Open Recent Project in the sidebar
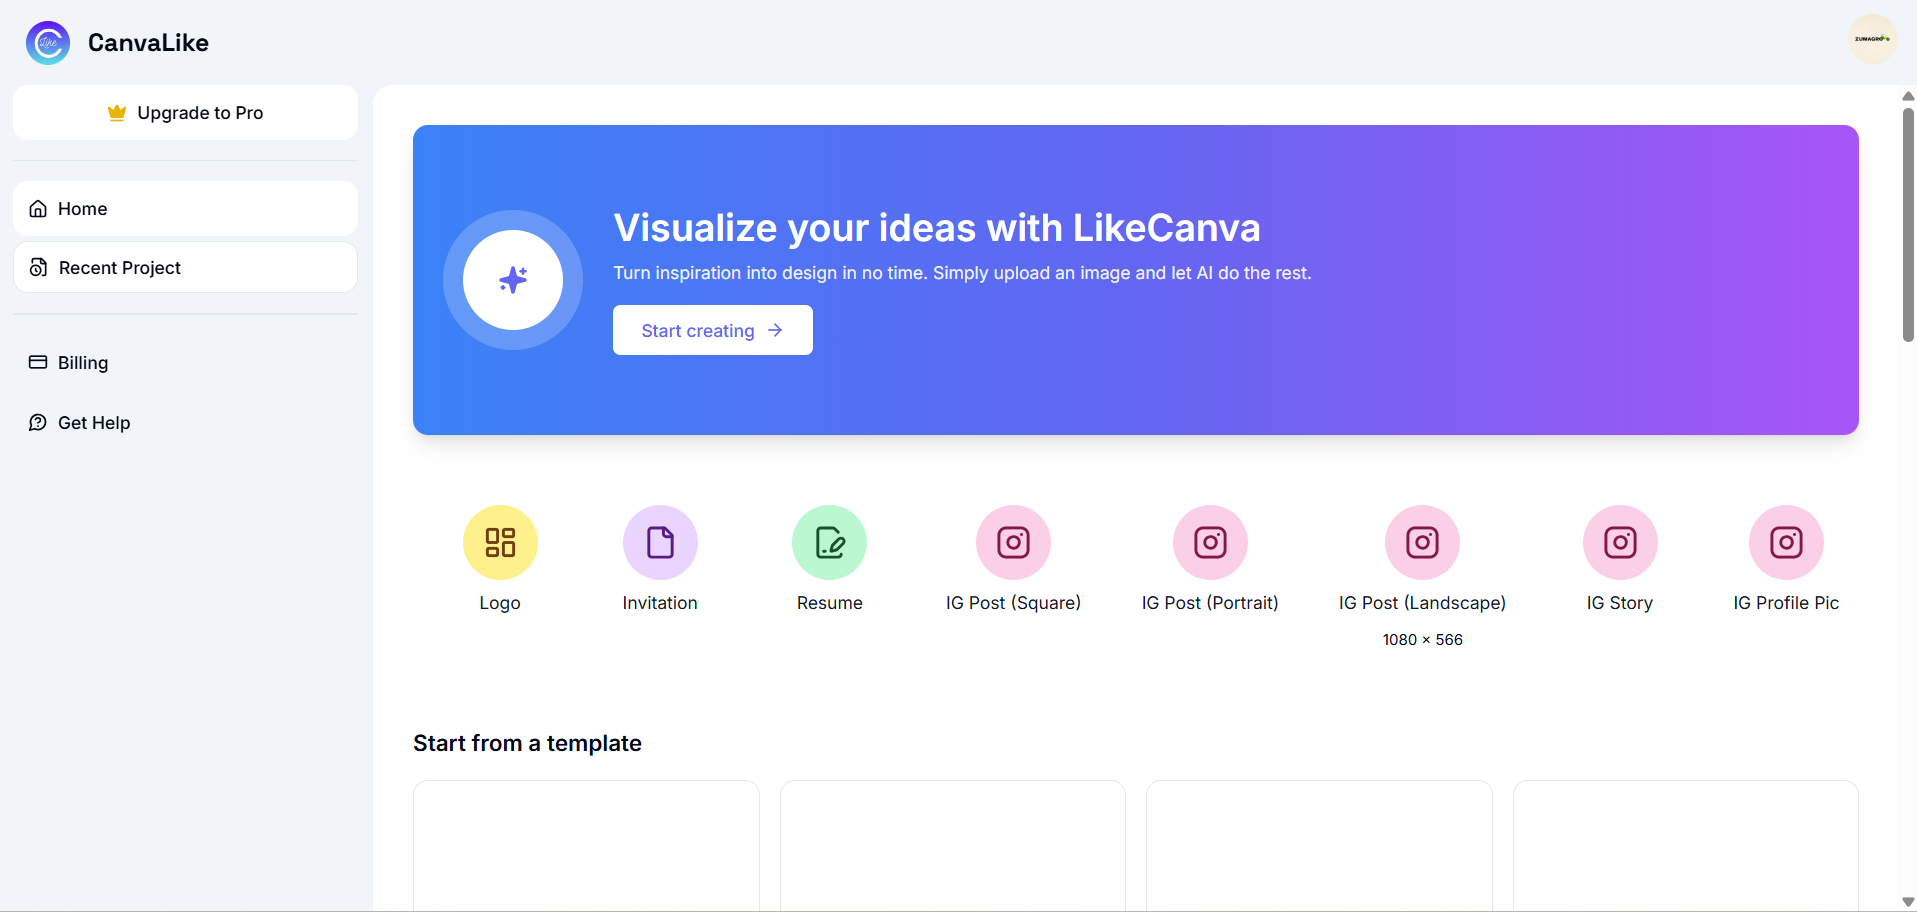Image resolution: width=1917 pixels, height=912 pixels. pyautogui.click(x=185, y=267)
